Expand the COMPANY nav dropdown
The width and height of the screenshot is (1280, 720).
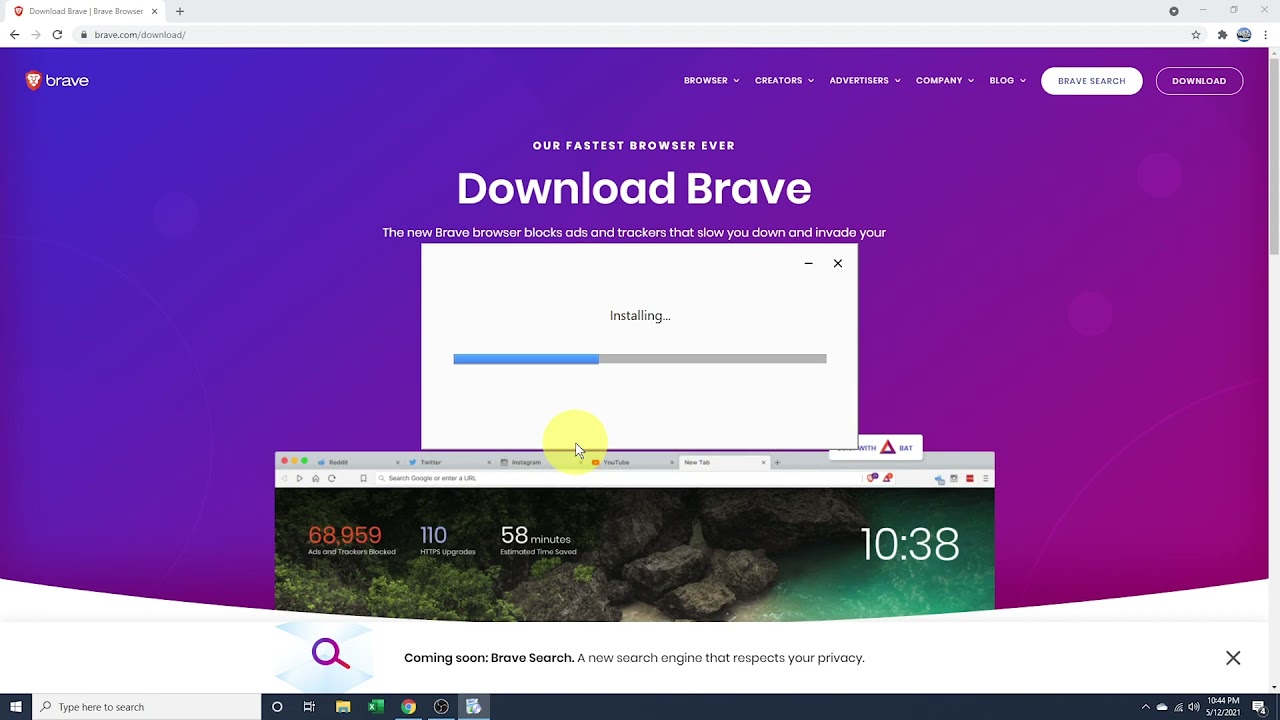945,81
